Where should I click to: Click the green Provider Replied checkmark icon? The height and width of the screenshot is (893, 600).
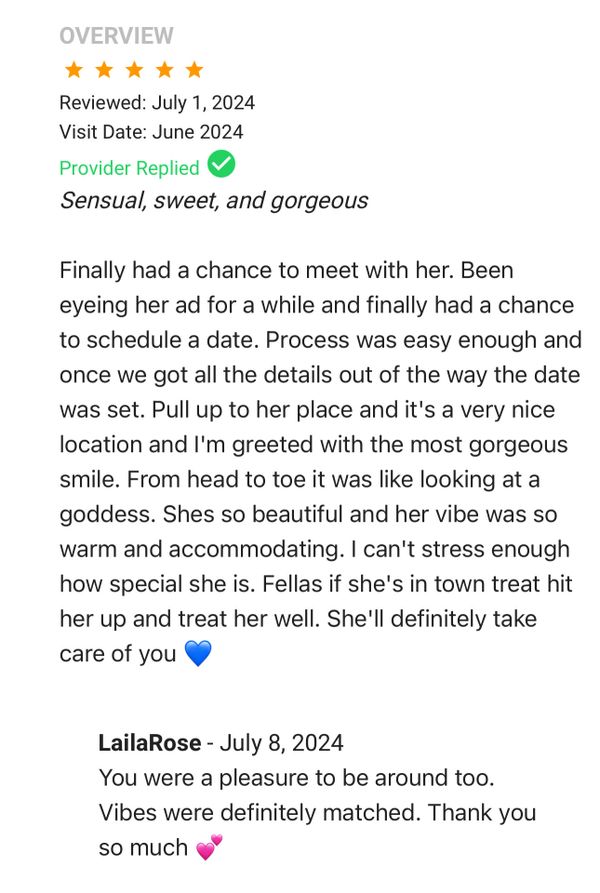coord(221,165)
